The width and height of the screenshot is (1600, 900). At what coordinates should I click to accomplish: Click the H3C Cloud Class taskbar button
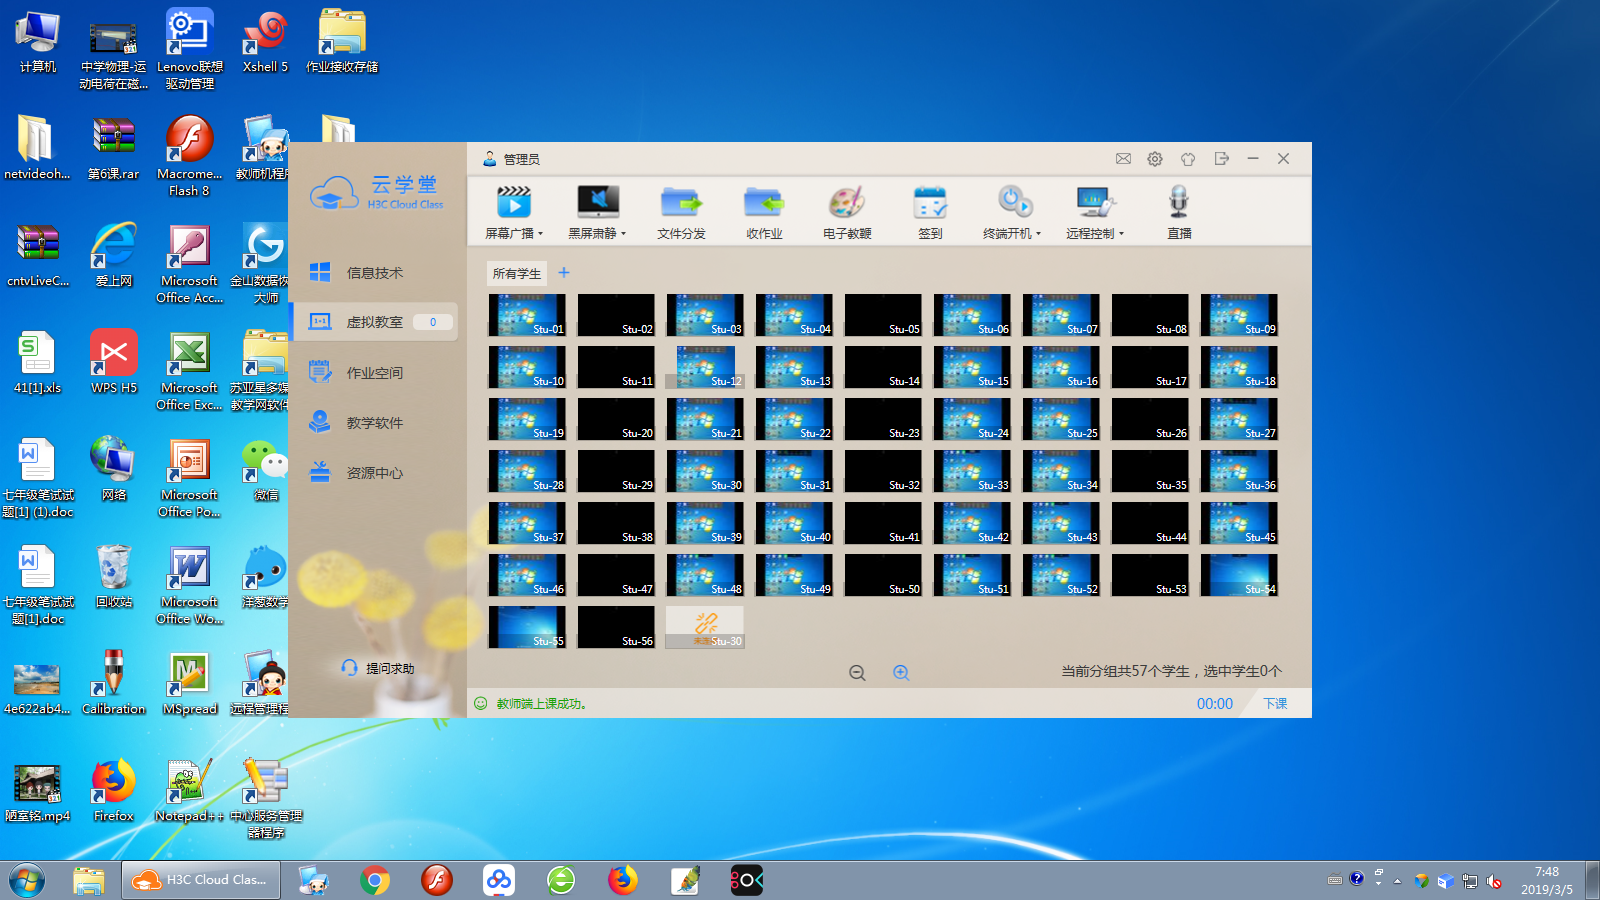pos(202,880)
